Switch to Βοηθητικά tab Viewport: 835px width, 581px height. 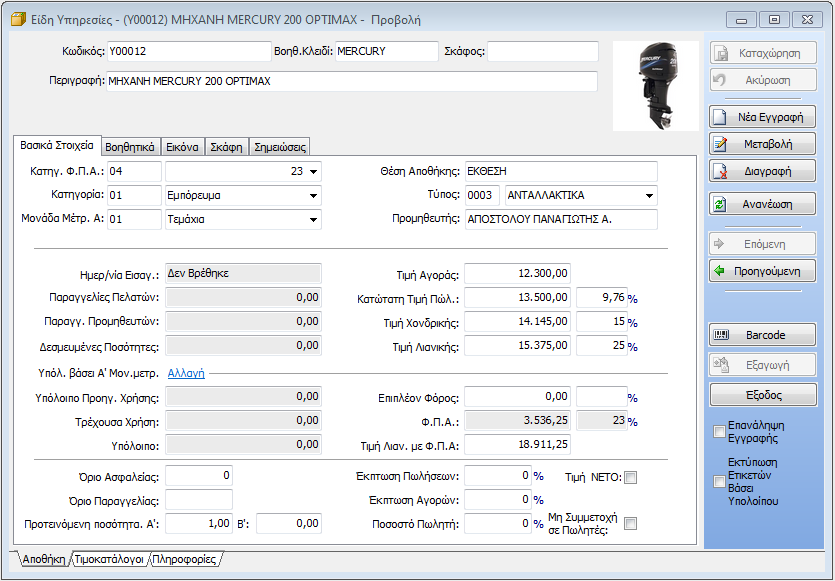coord(130,147)
